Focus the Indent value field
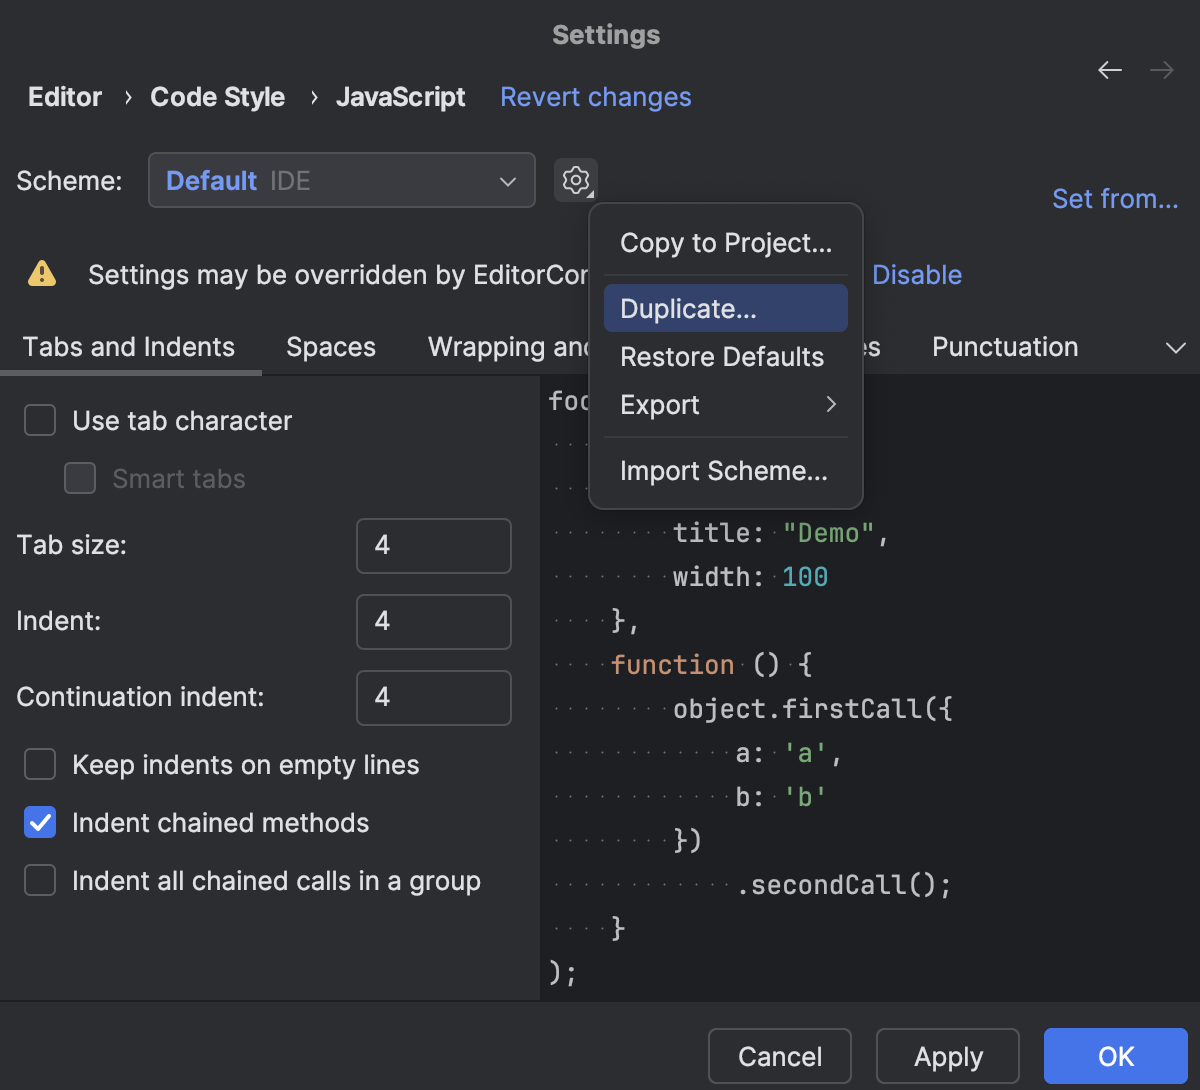1200x1090 pixels. point(434,622)
